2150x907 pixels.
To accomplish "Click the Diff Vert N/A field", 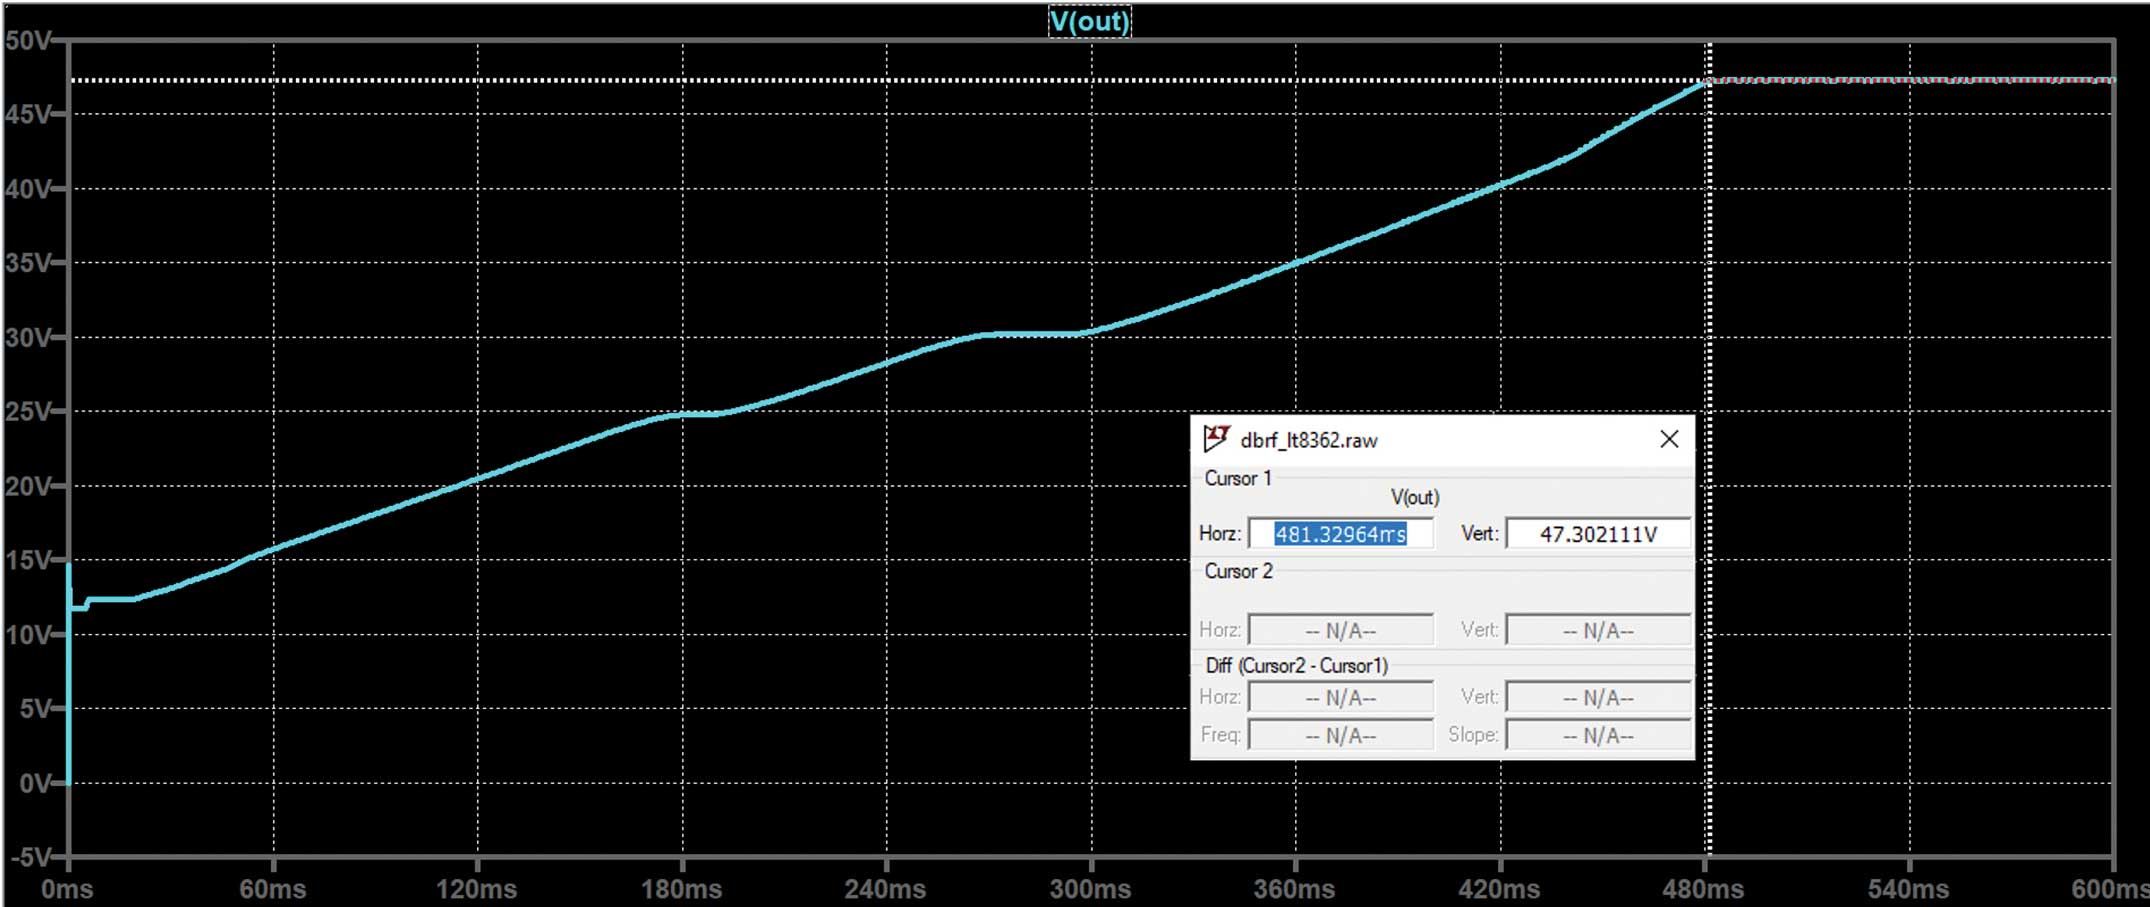I will click(x=1596, y=696).
